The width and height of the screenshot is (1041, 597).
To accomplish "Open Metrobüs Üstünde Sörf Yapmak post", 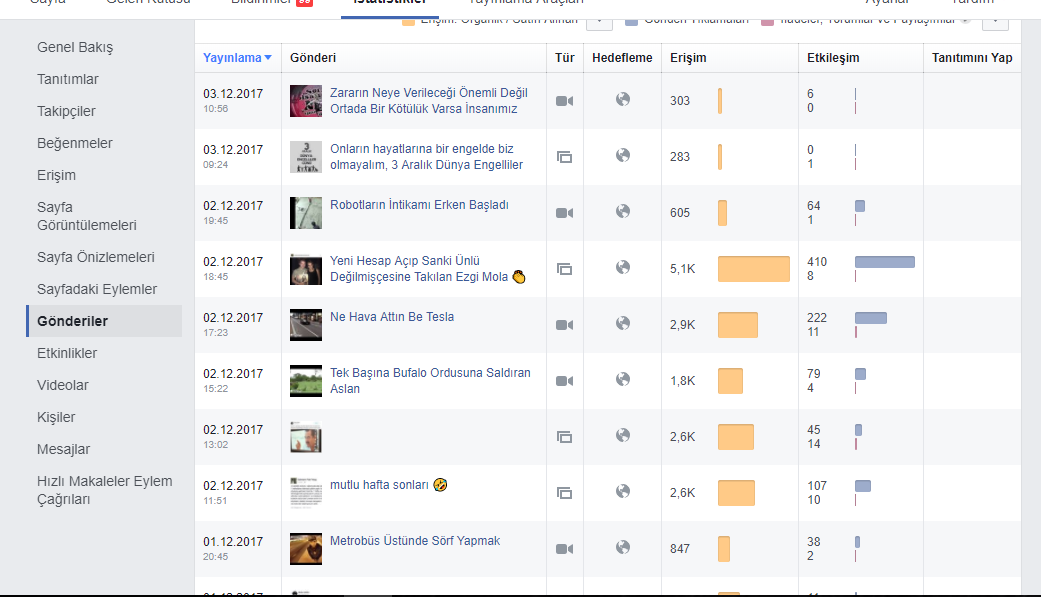I will 415,541.
